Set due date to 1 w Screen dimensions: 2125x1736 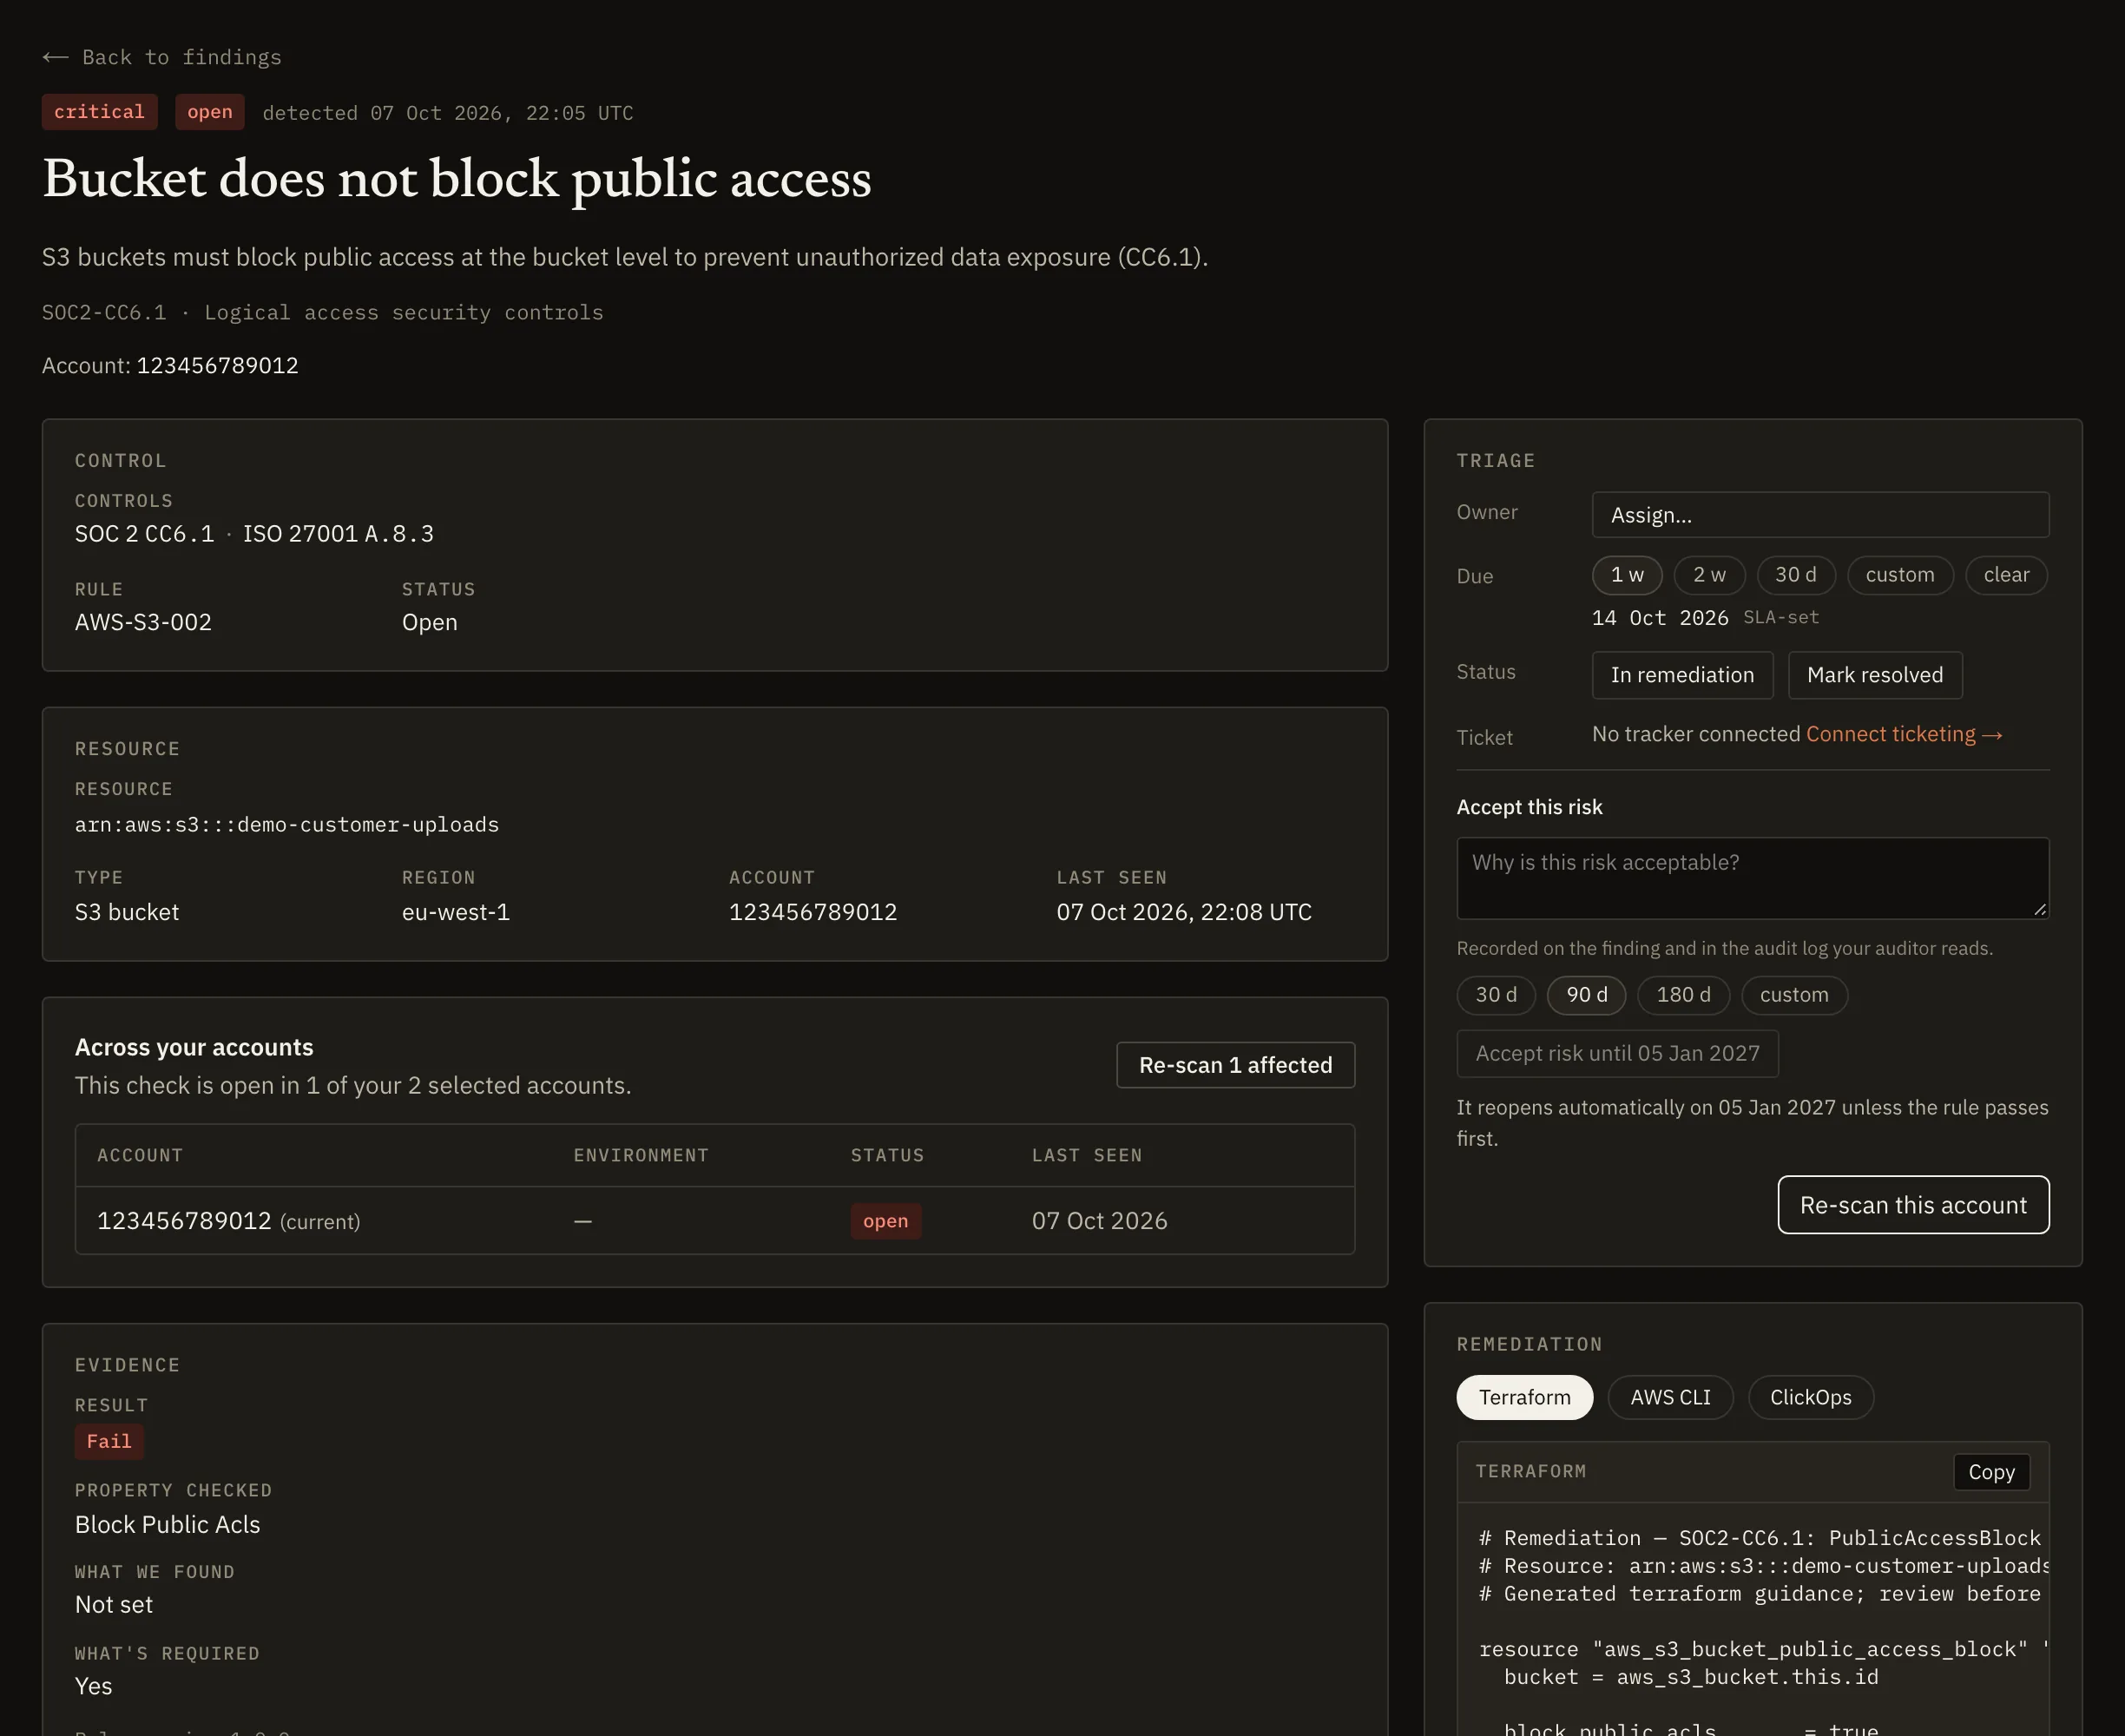(1627, 575)
